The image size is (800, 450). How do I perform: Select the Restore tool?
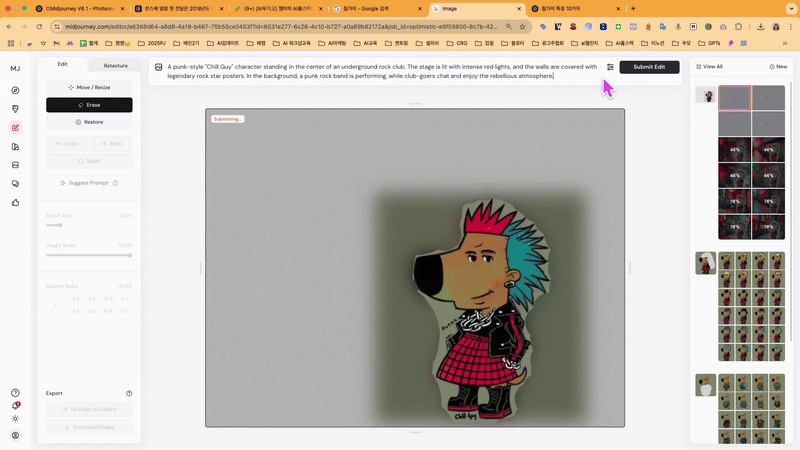[x=89, y=122]
